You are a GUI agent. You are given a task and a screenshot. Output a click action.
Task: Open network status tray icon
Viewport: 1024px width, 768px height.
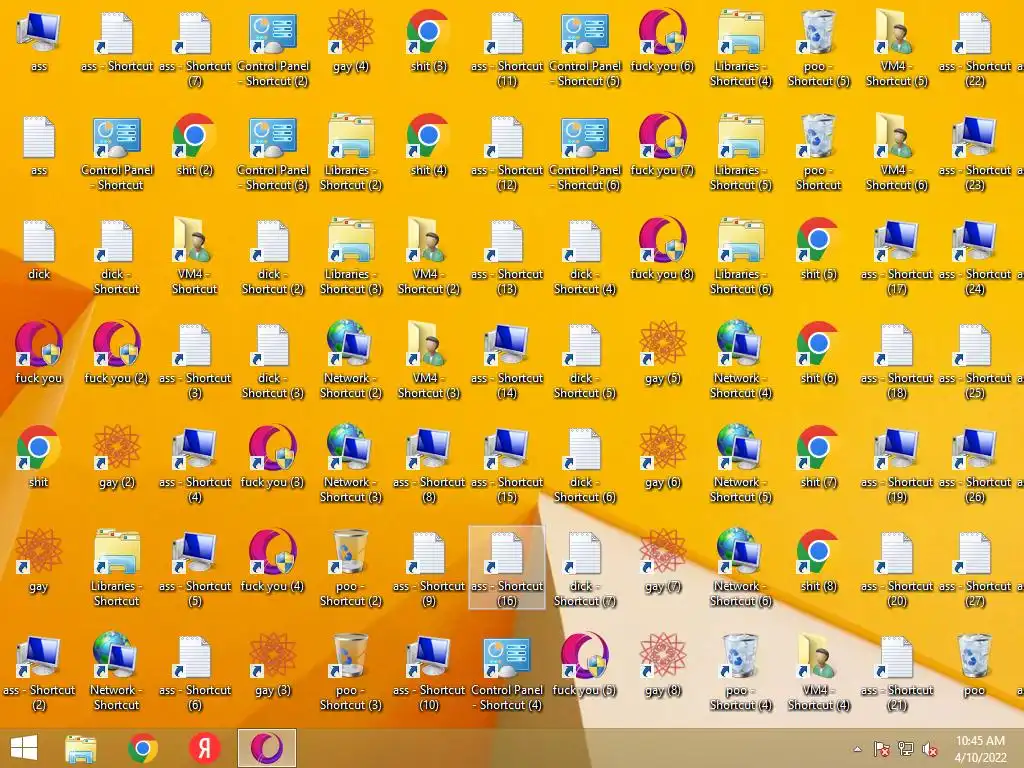(906, 749)
